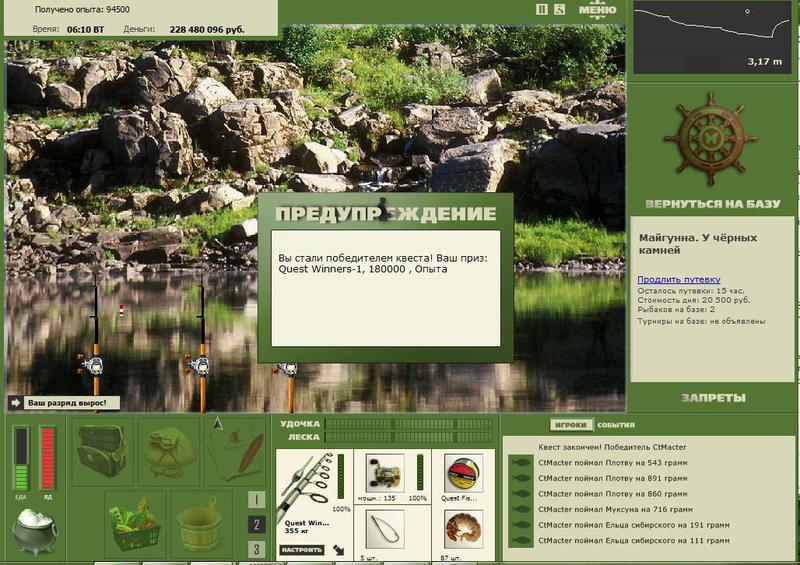Click the Quest fishing line spool
800x565 pixels.
[463, 474]
